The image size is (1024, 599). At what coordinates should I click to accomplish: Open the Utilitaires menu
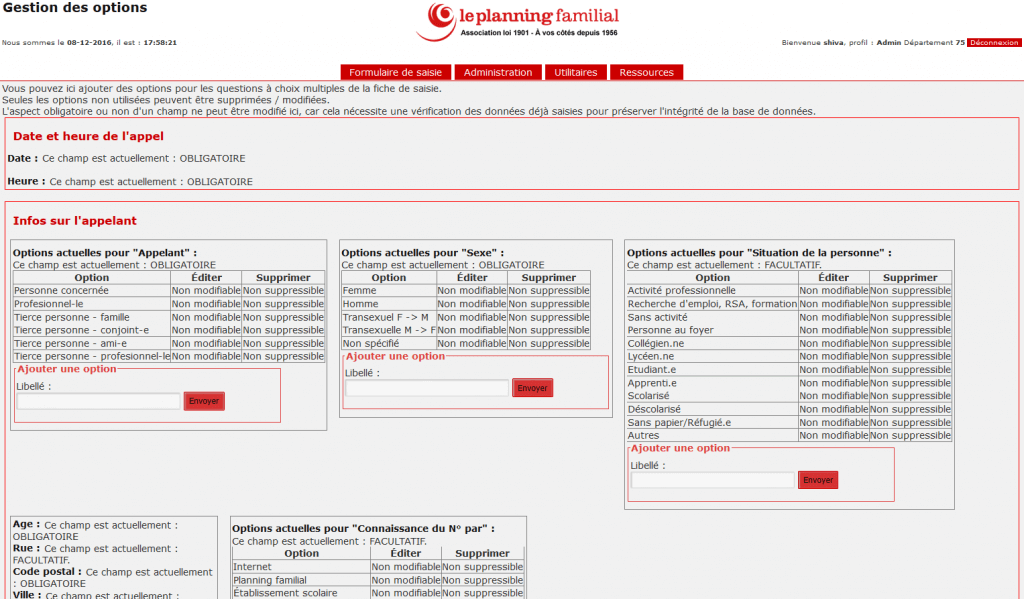click(575, 72)
